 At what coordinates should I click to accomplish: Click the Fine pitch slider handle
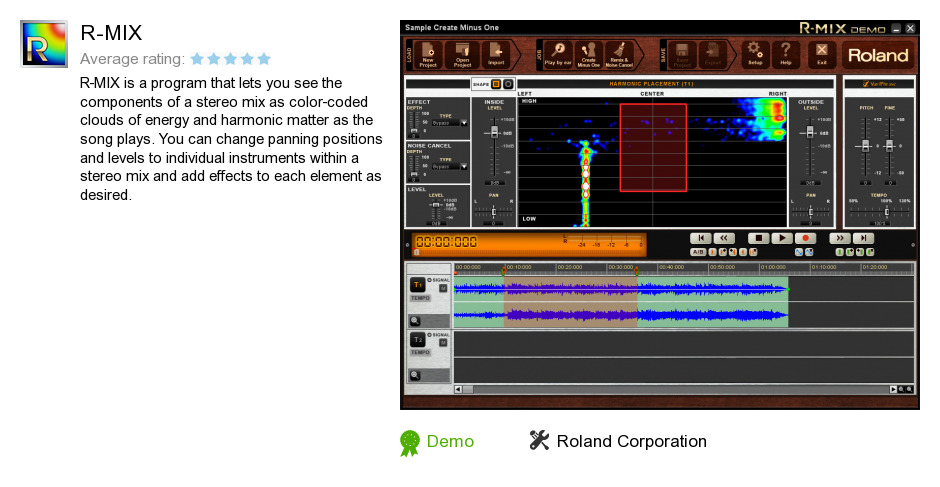(889, 146)
